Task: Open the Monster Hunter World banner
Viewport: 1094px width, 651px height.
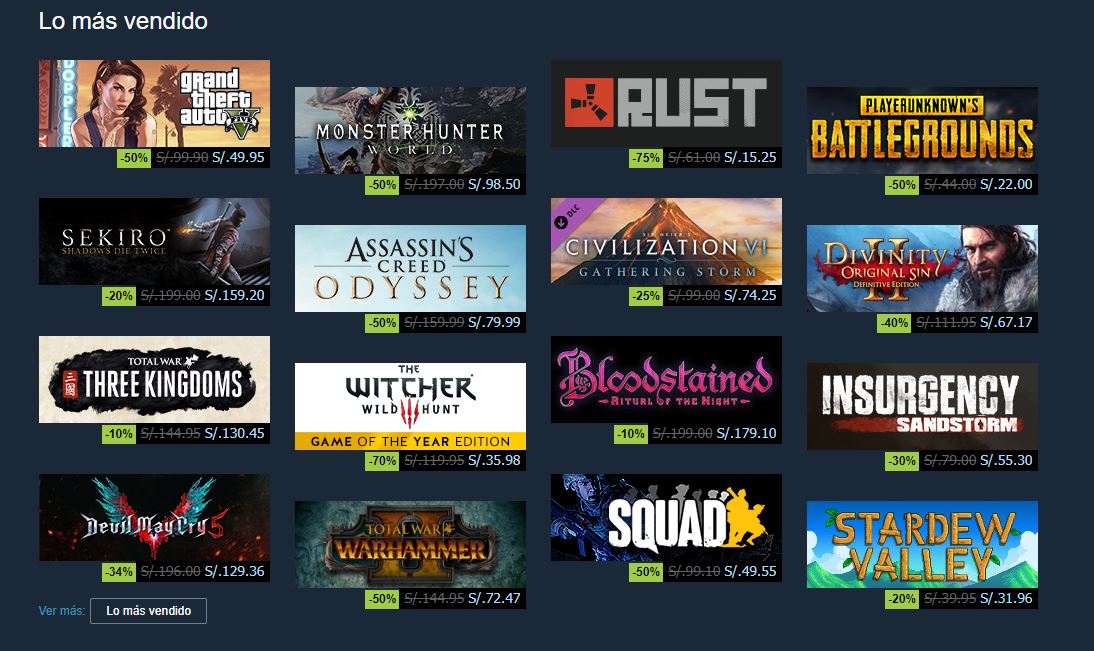Action: click(x=410, y=130)
